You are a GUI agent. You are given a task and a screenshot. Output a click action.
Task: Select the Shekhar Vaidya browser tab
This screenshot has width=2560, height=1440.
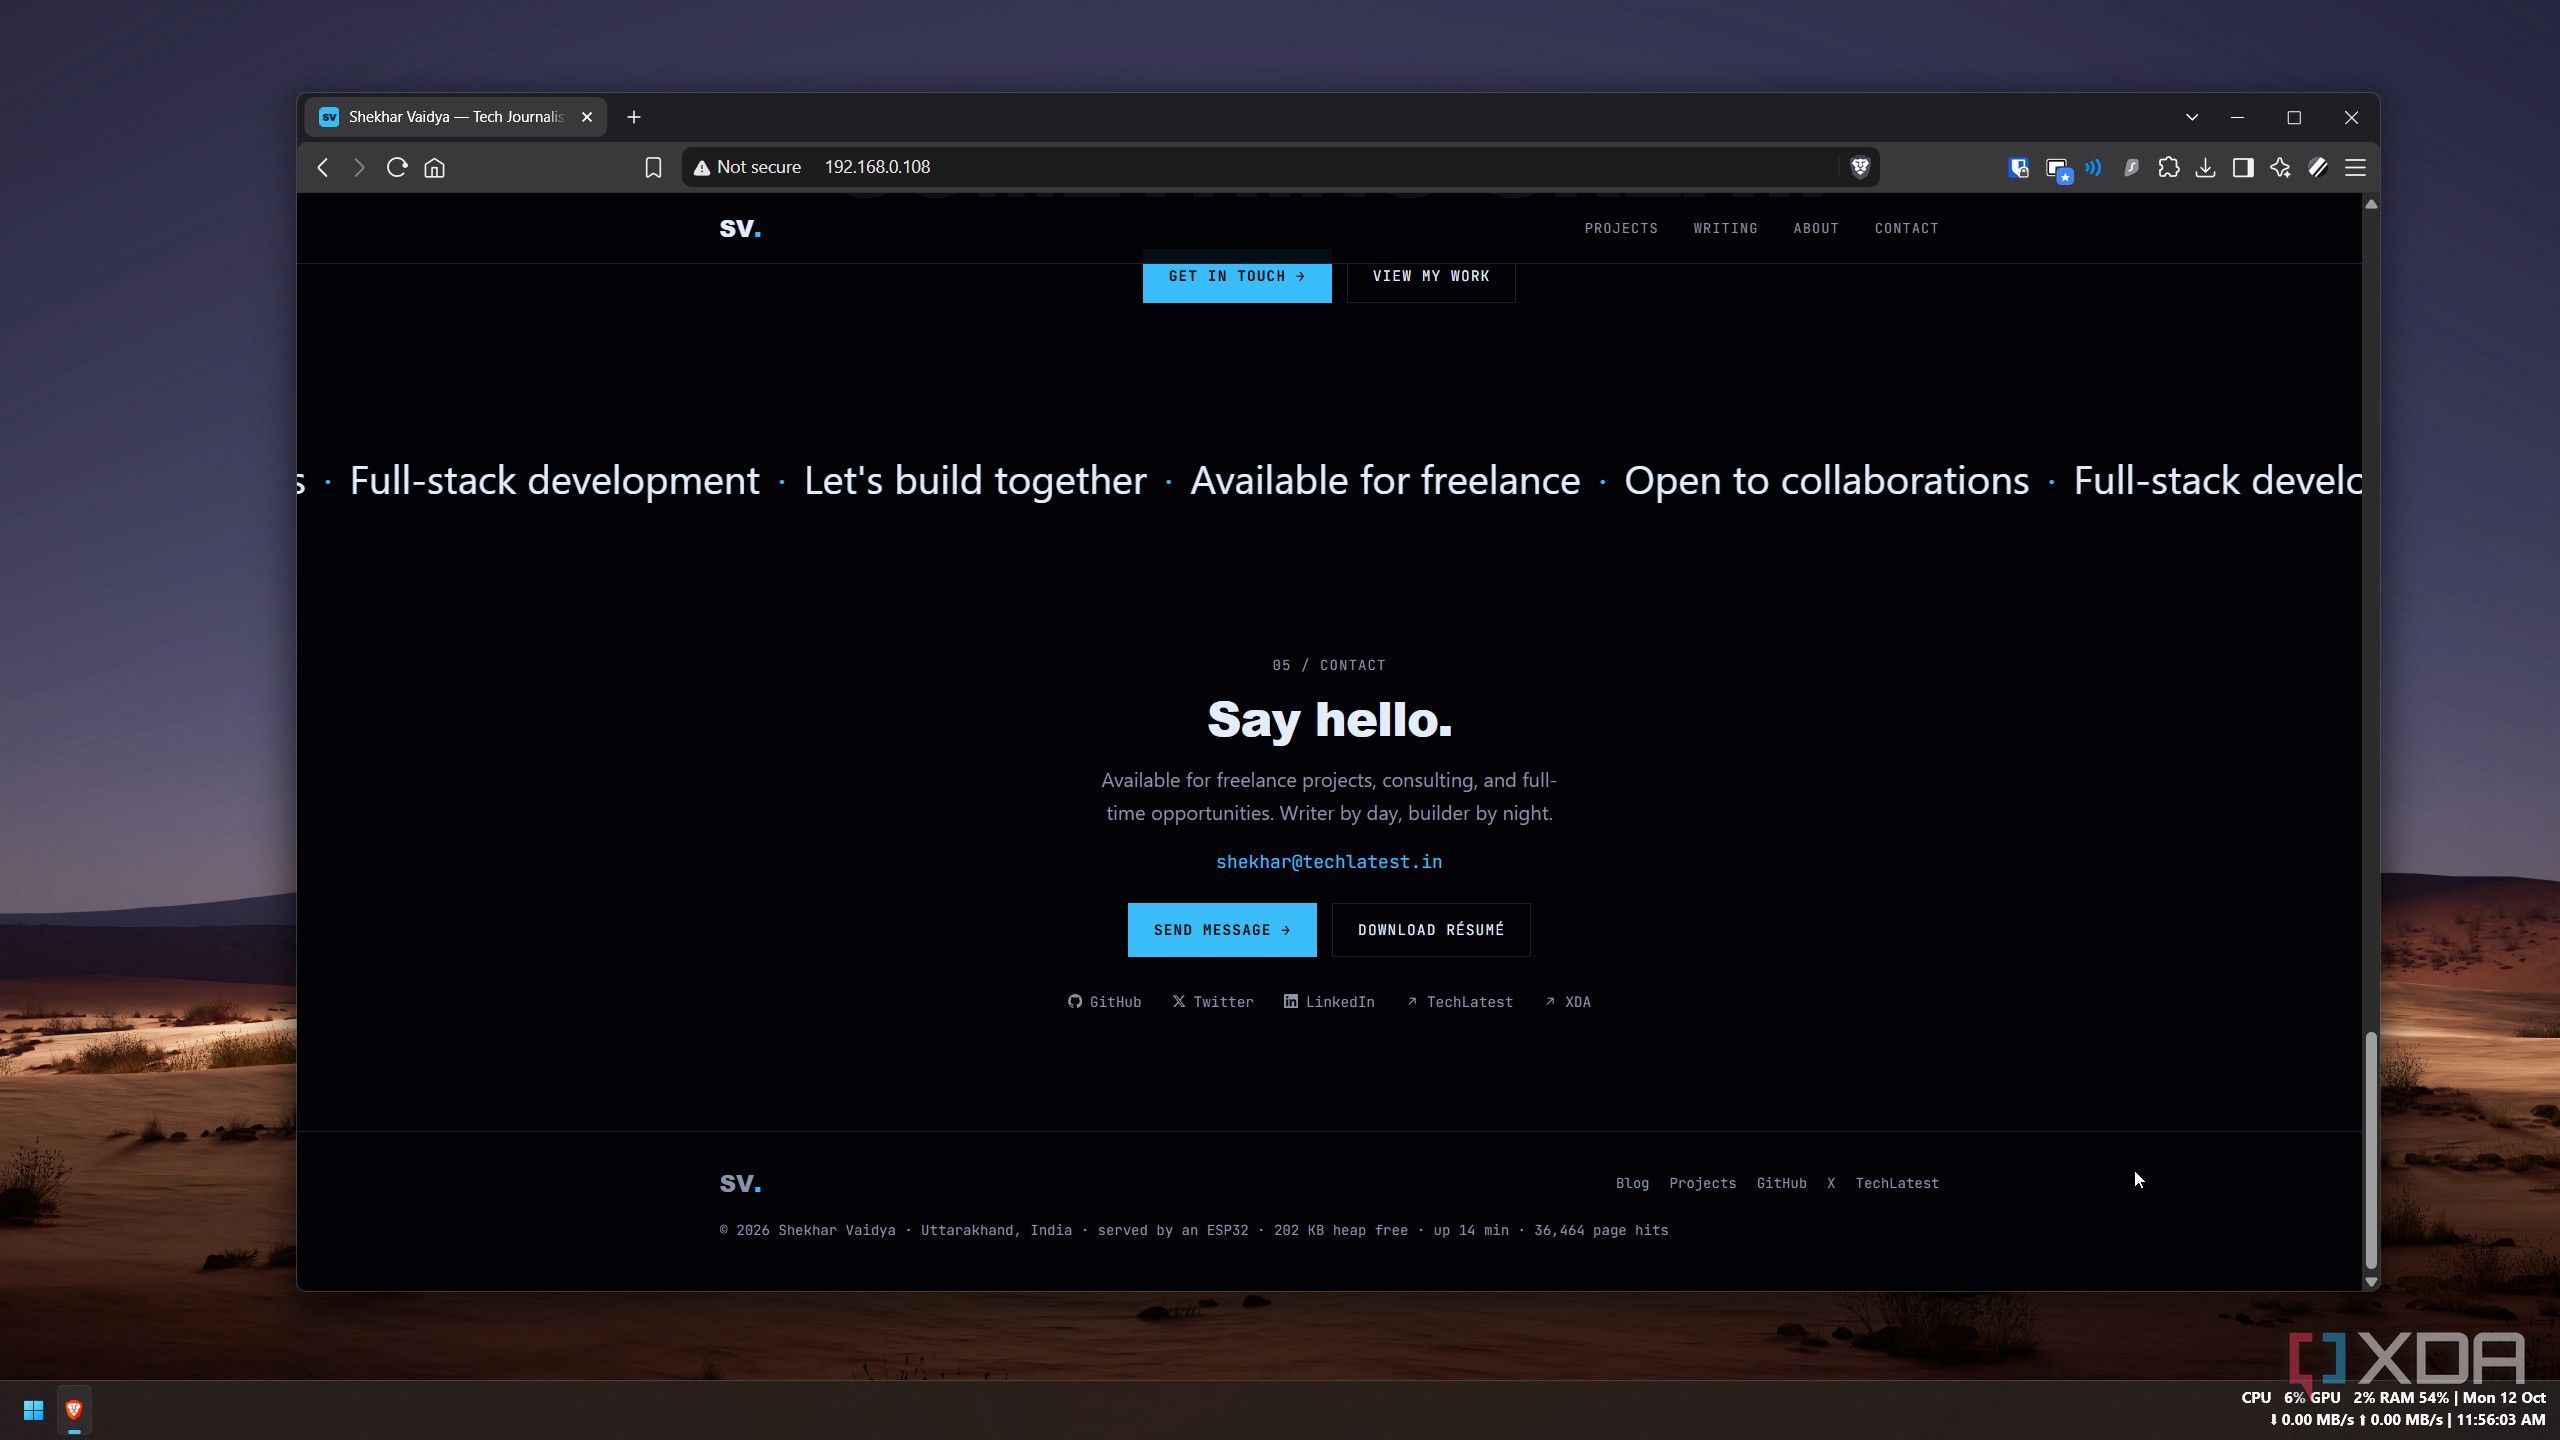click(x=455, y=117)
